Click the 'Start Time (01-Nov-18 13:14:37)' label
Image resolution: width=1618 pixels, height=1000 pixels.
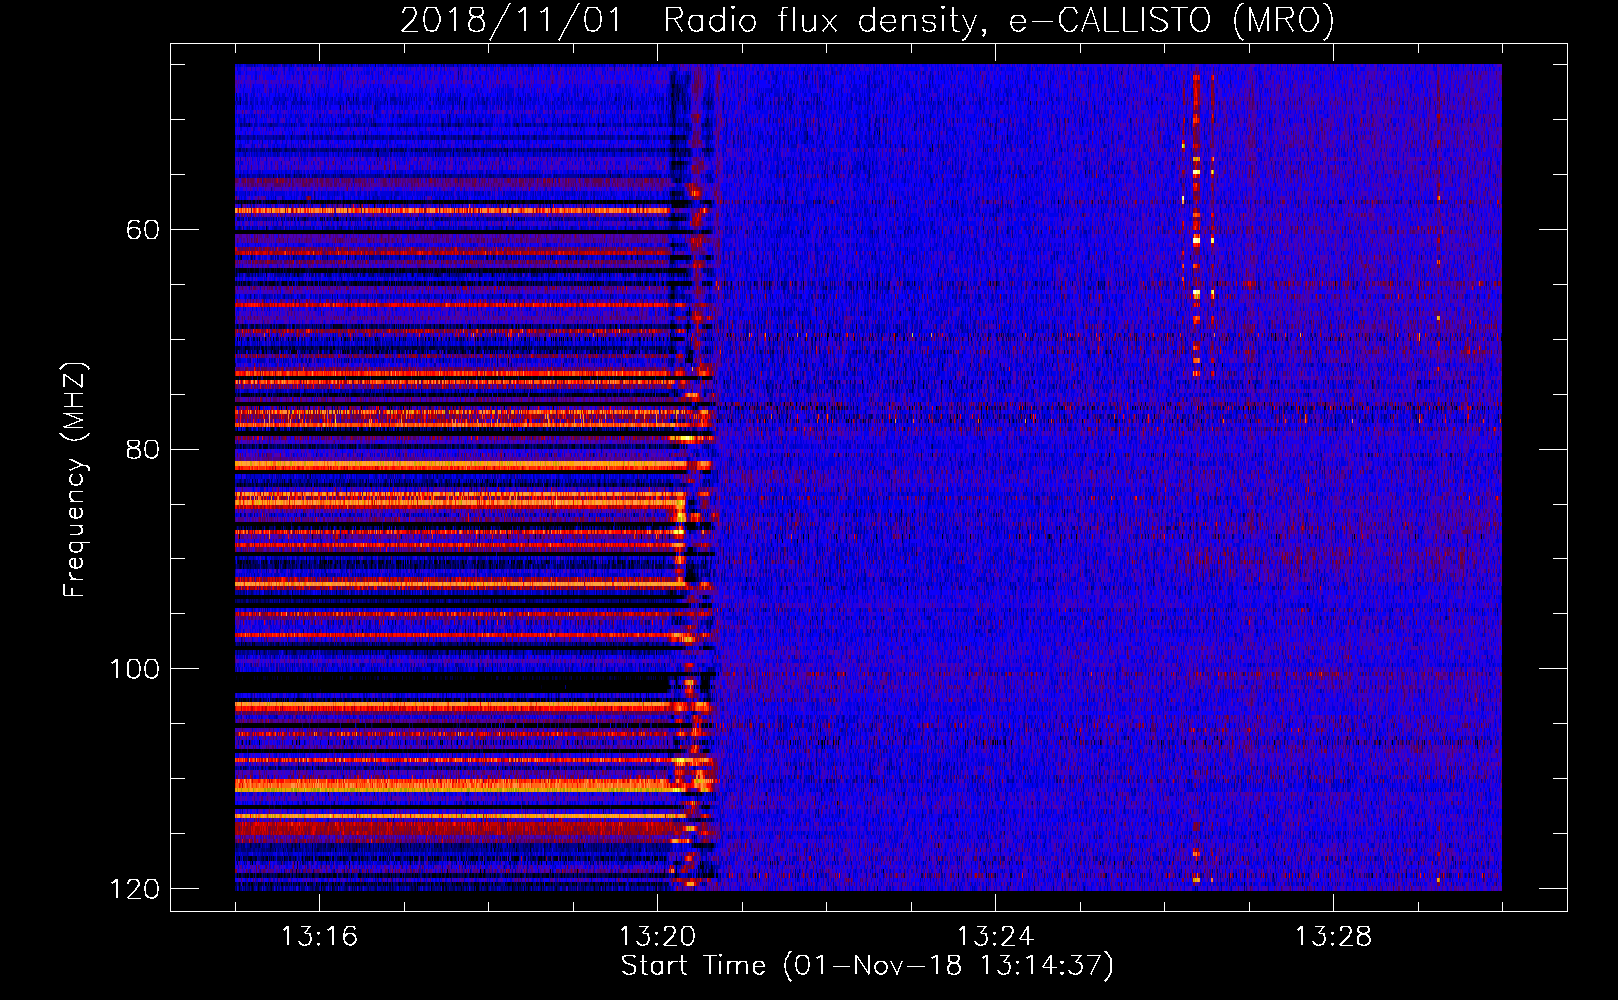click(x=867, y=966)
